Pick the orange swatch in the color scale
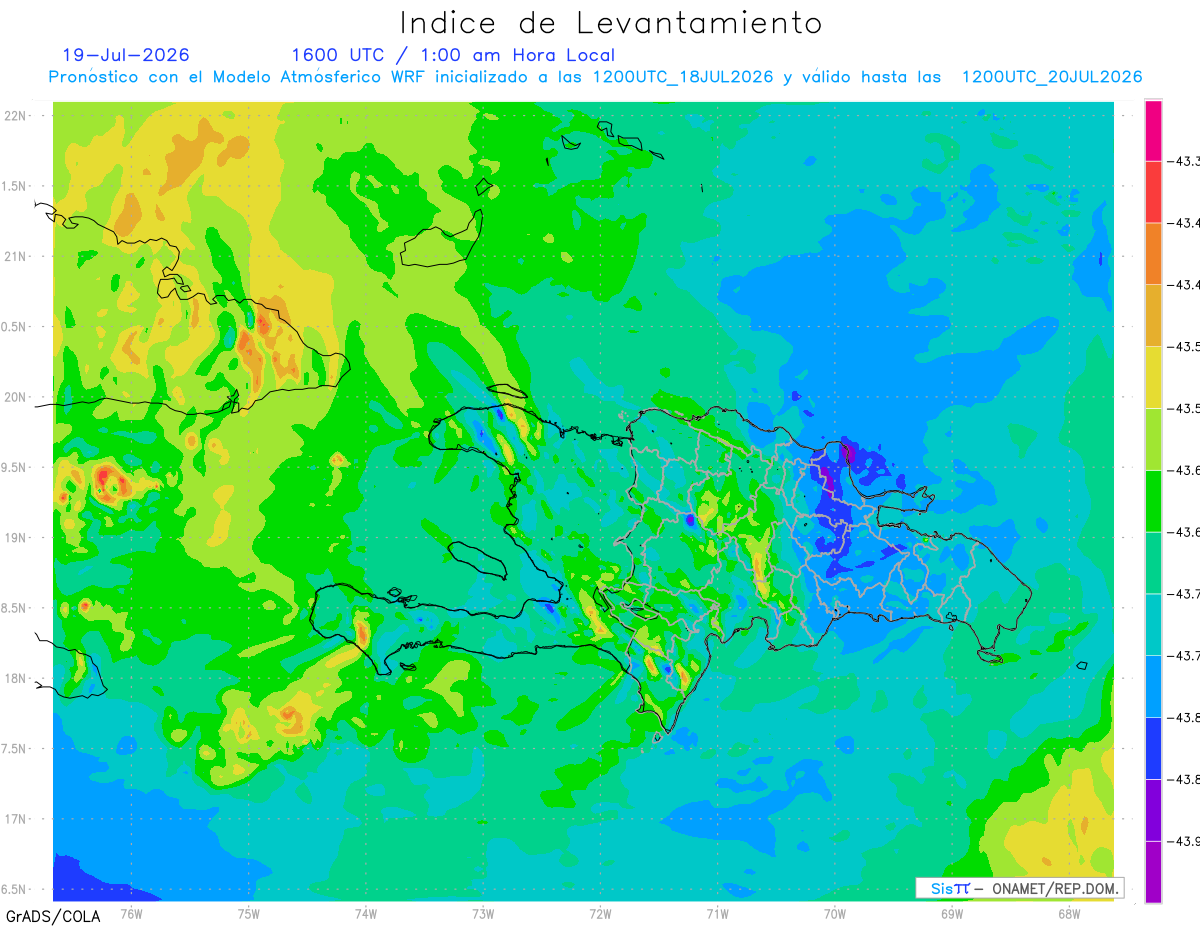This screenshot has width=1200, height=927. point(1153,253)
